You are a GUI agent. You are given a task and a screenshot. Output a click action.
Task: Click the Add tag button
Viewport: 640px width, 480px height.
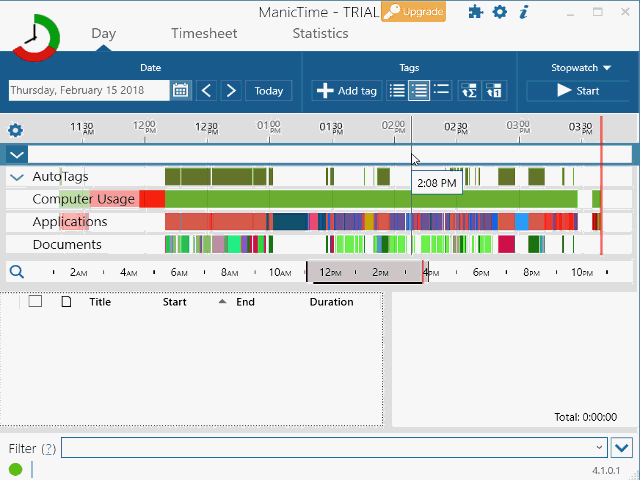point(347,90)
